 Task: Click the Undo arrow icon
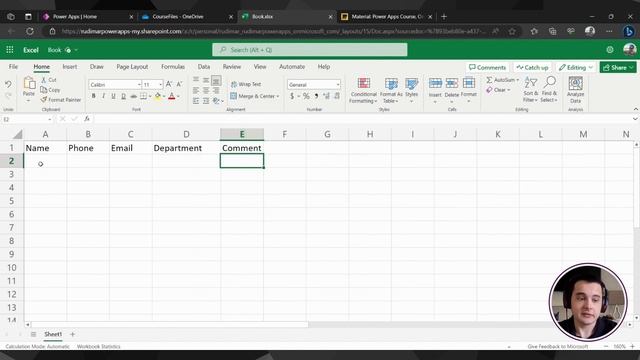click(8, 84)
